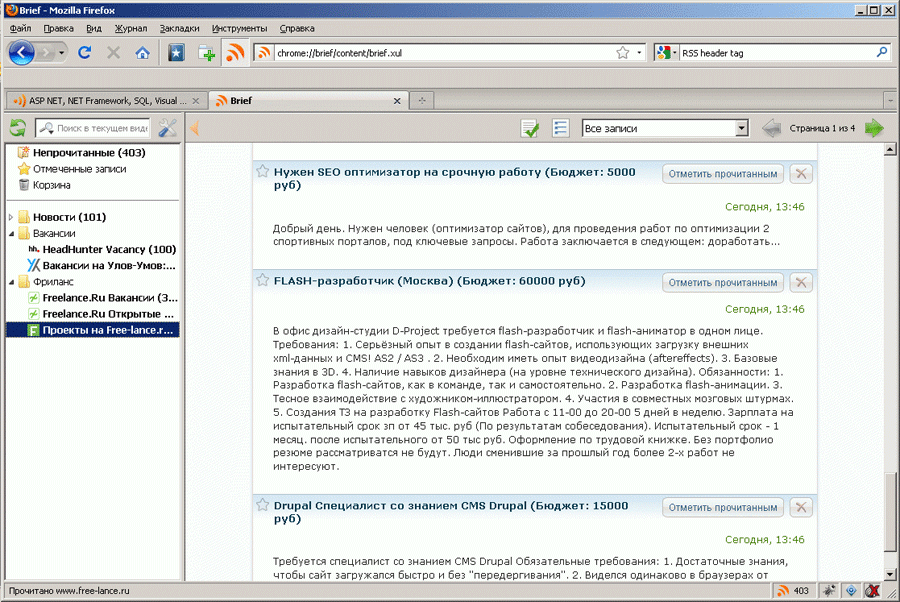Star the FLASH-разработчик entry
The width and height of the screenshot is (900, 602).
click(x=263, y=280)
